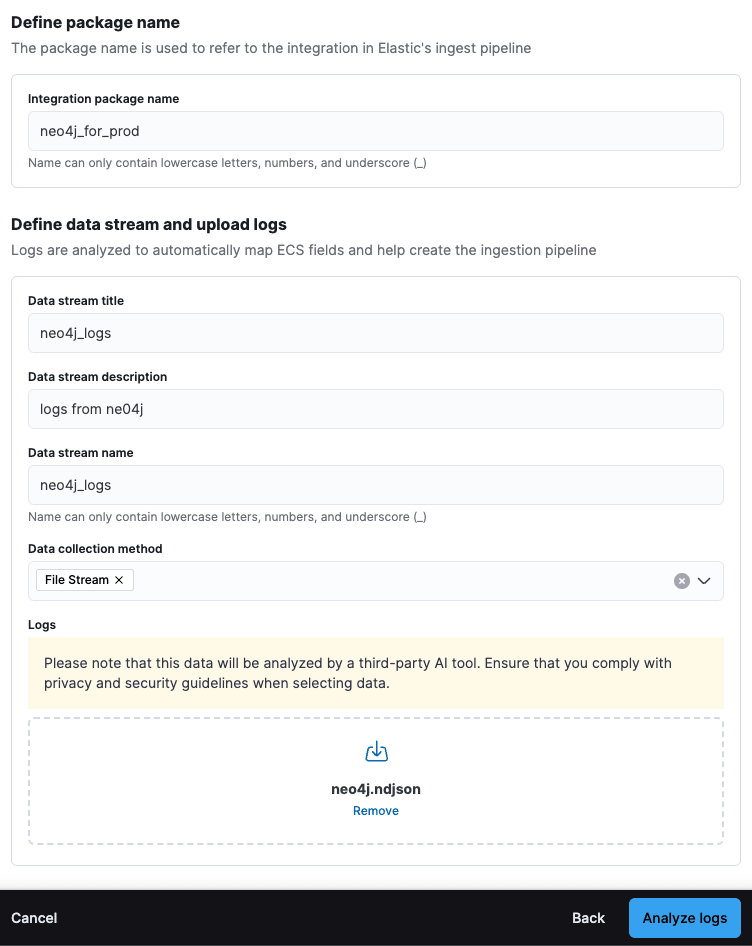This screenshot has width=752, height=946.
Task: Click the file upload icon above neo4j.ndjson
Action: point(375,751)
